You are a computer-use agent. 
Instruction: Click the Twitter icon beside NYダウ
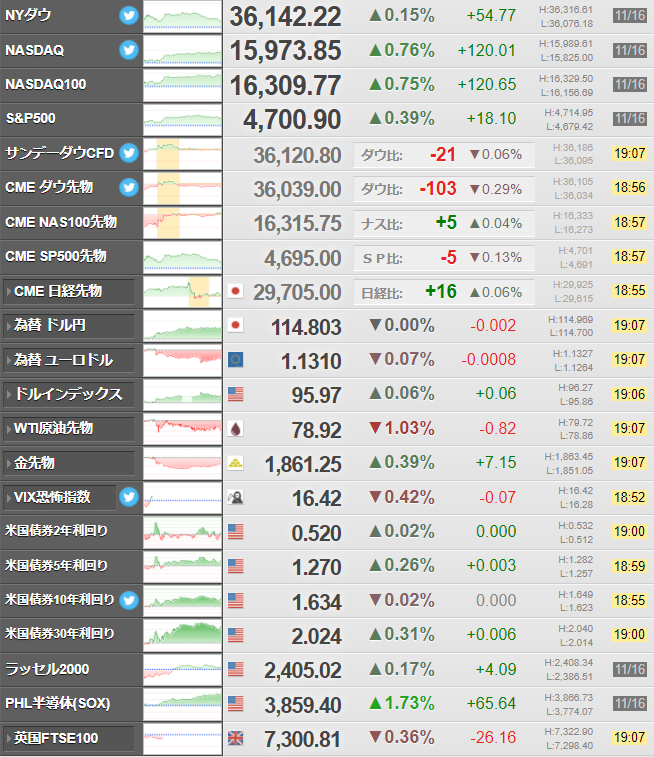click(x=129, y=15)
